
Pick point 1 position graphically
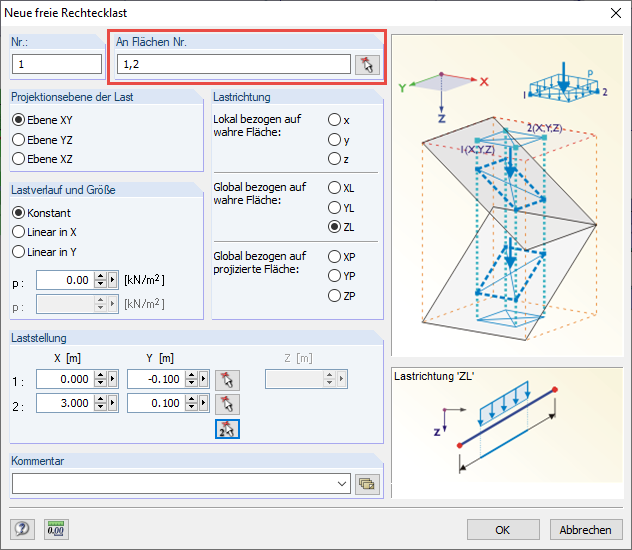click(x=227, y=380)
